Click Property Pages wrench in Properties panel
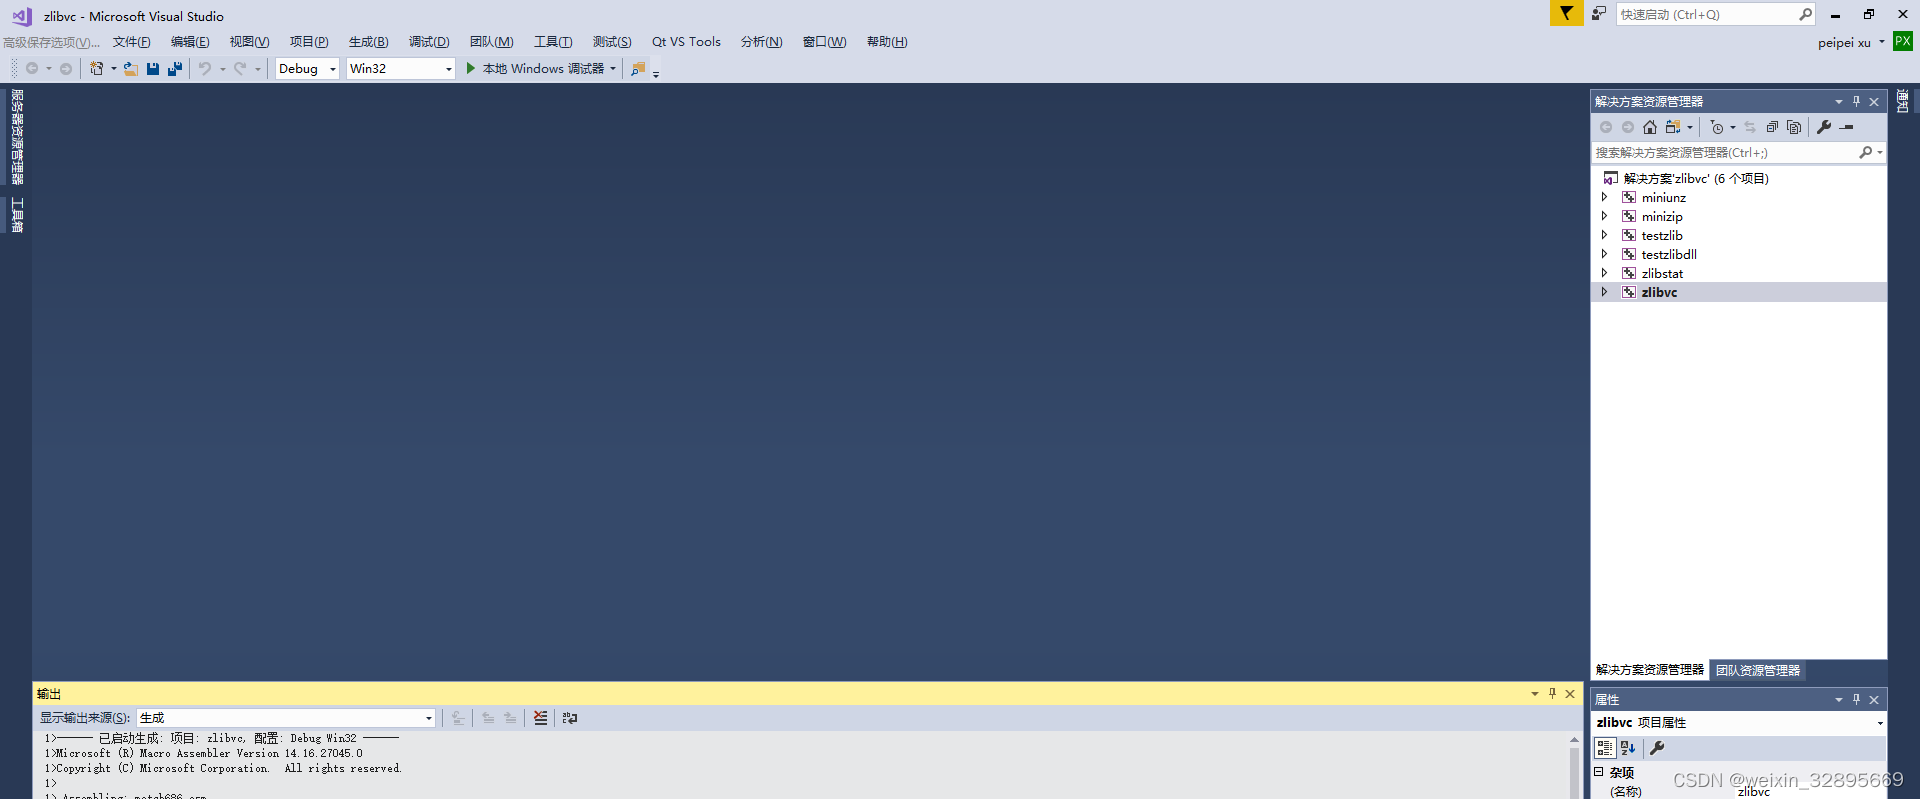Screen dimensions: 1920x799 point(1657,748)
